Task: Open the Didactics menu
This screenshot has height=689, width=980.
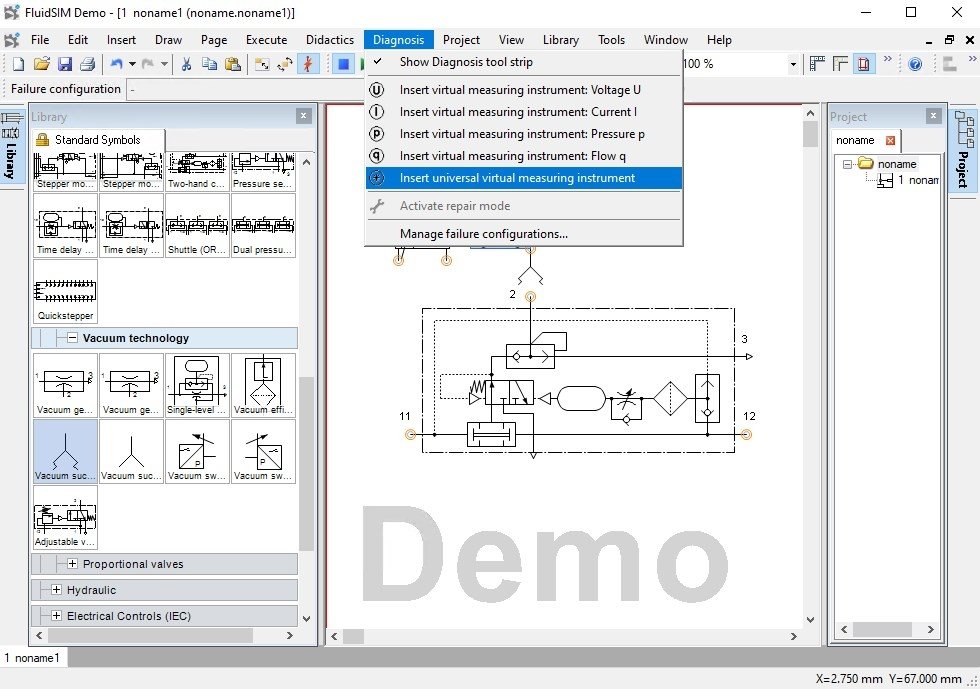Action: pos(330,40)
